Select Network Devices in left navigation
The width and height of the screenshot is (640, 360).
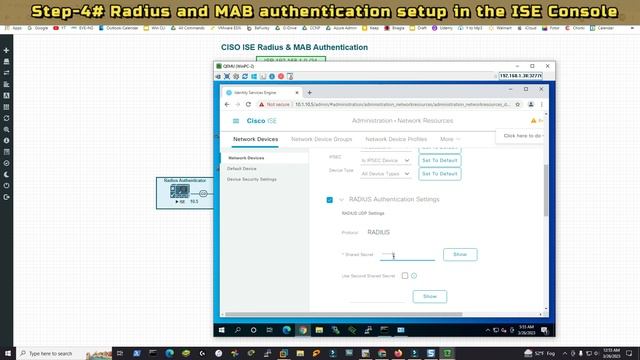[246, 158]
